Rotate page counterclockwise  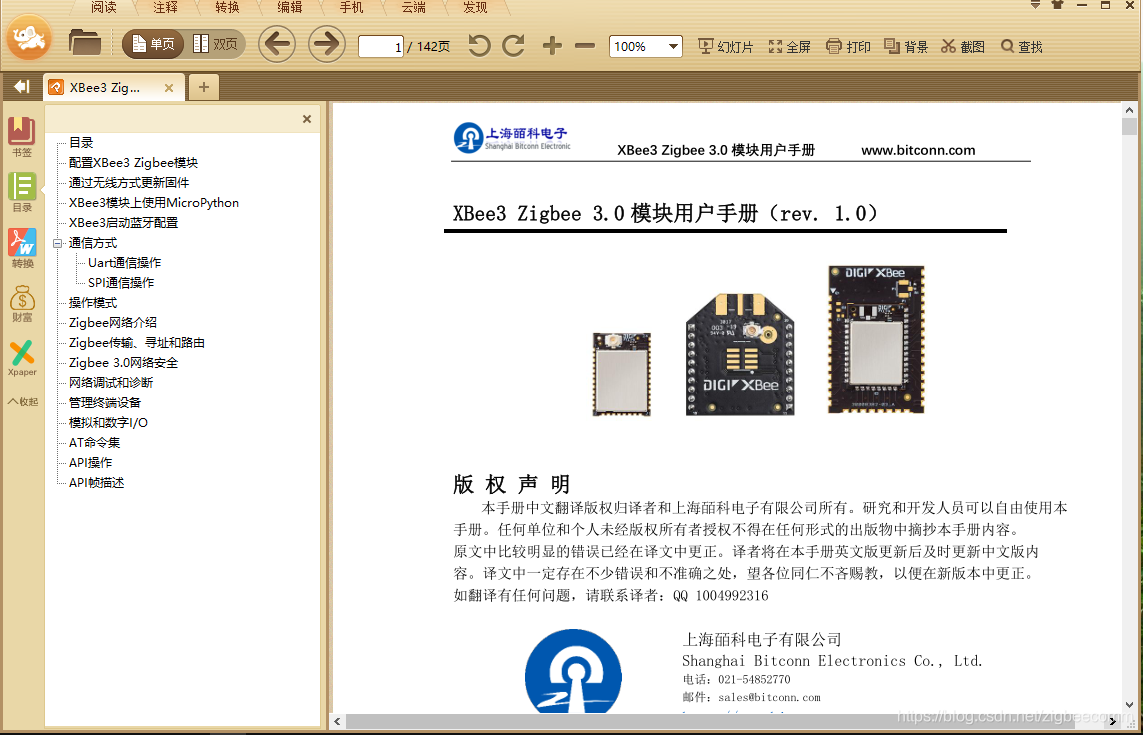[x=479, y=46]
